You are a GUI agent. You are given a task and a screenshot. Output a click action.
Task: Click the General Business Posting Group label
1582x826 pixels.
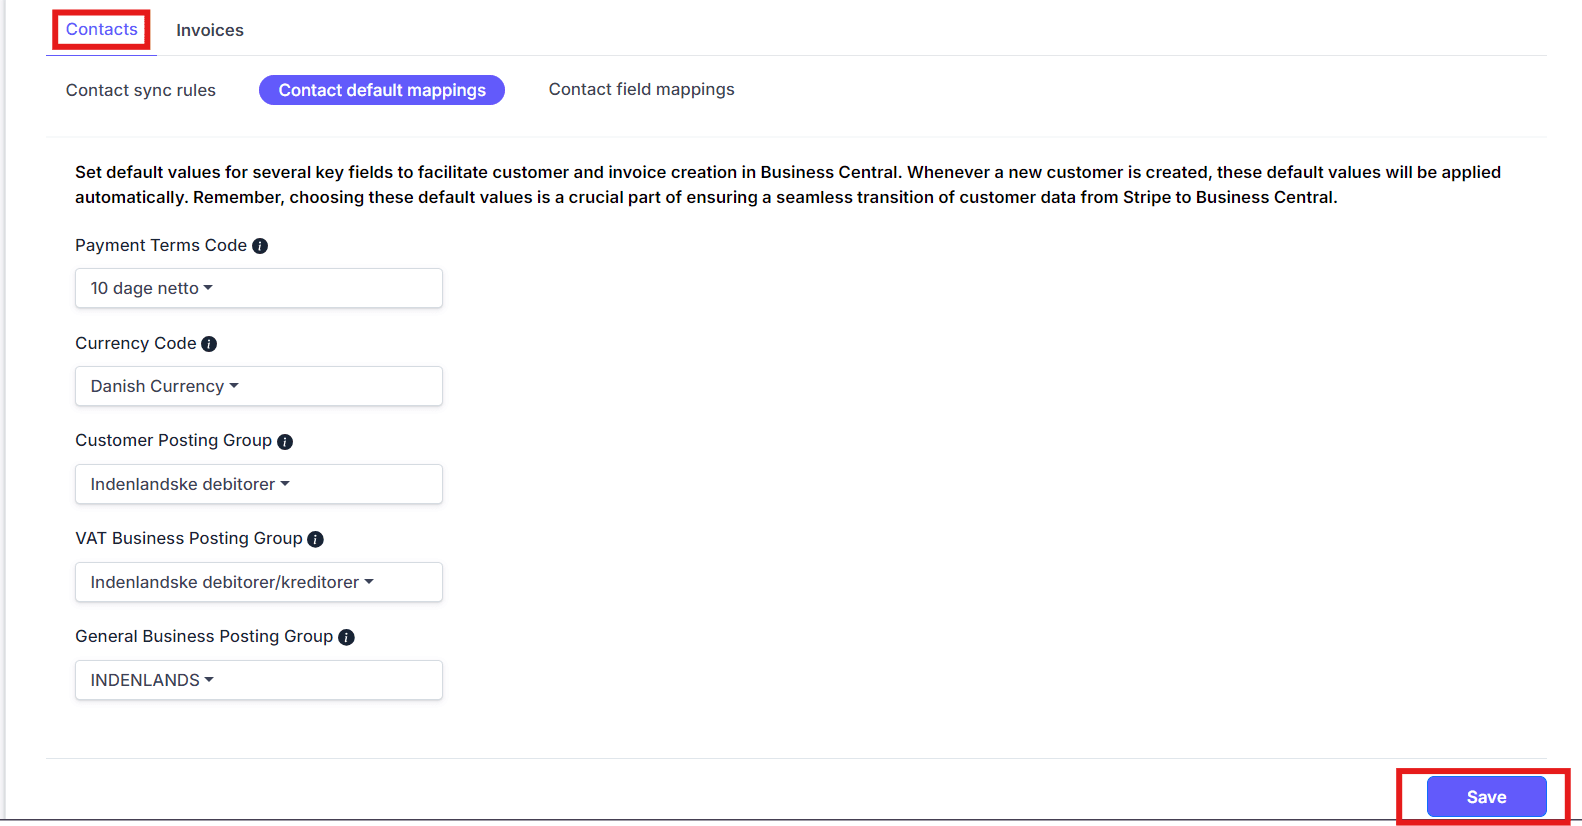(x=204, y=636)
